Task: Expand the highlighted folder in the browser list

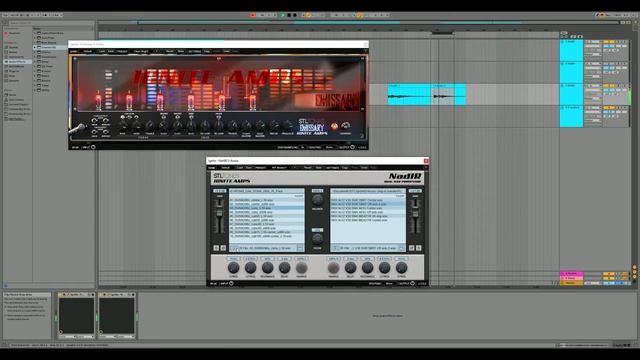Action: pos(36,47)
